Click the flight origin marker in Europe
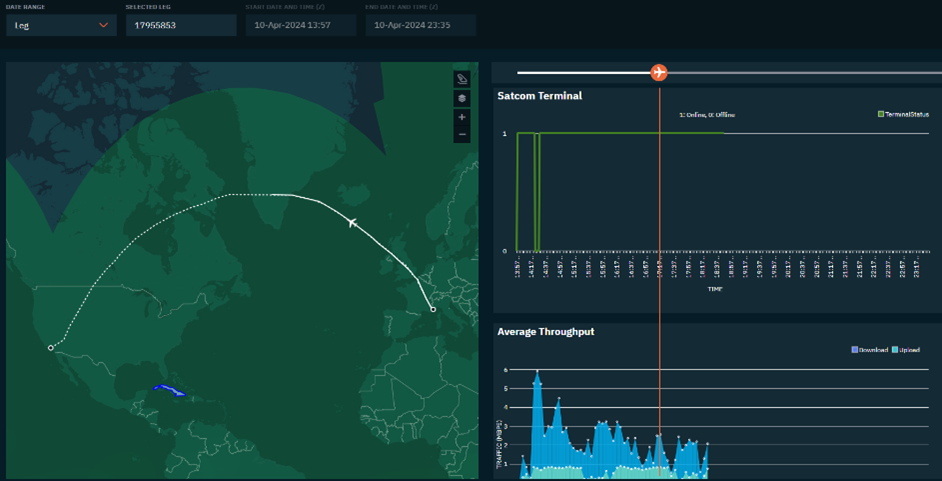Viewport: 942px width, 481px height. click(x=433, y=310)
